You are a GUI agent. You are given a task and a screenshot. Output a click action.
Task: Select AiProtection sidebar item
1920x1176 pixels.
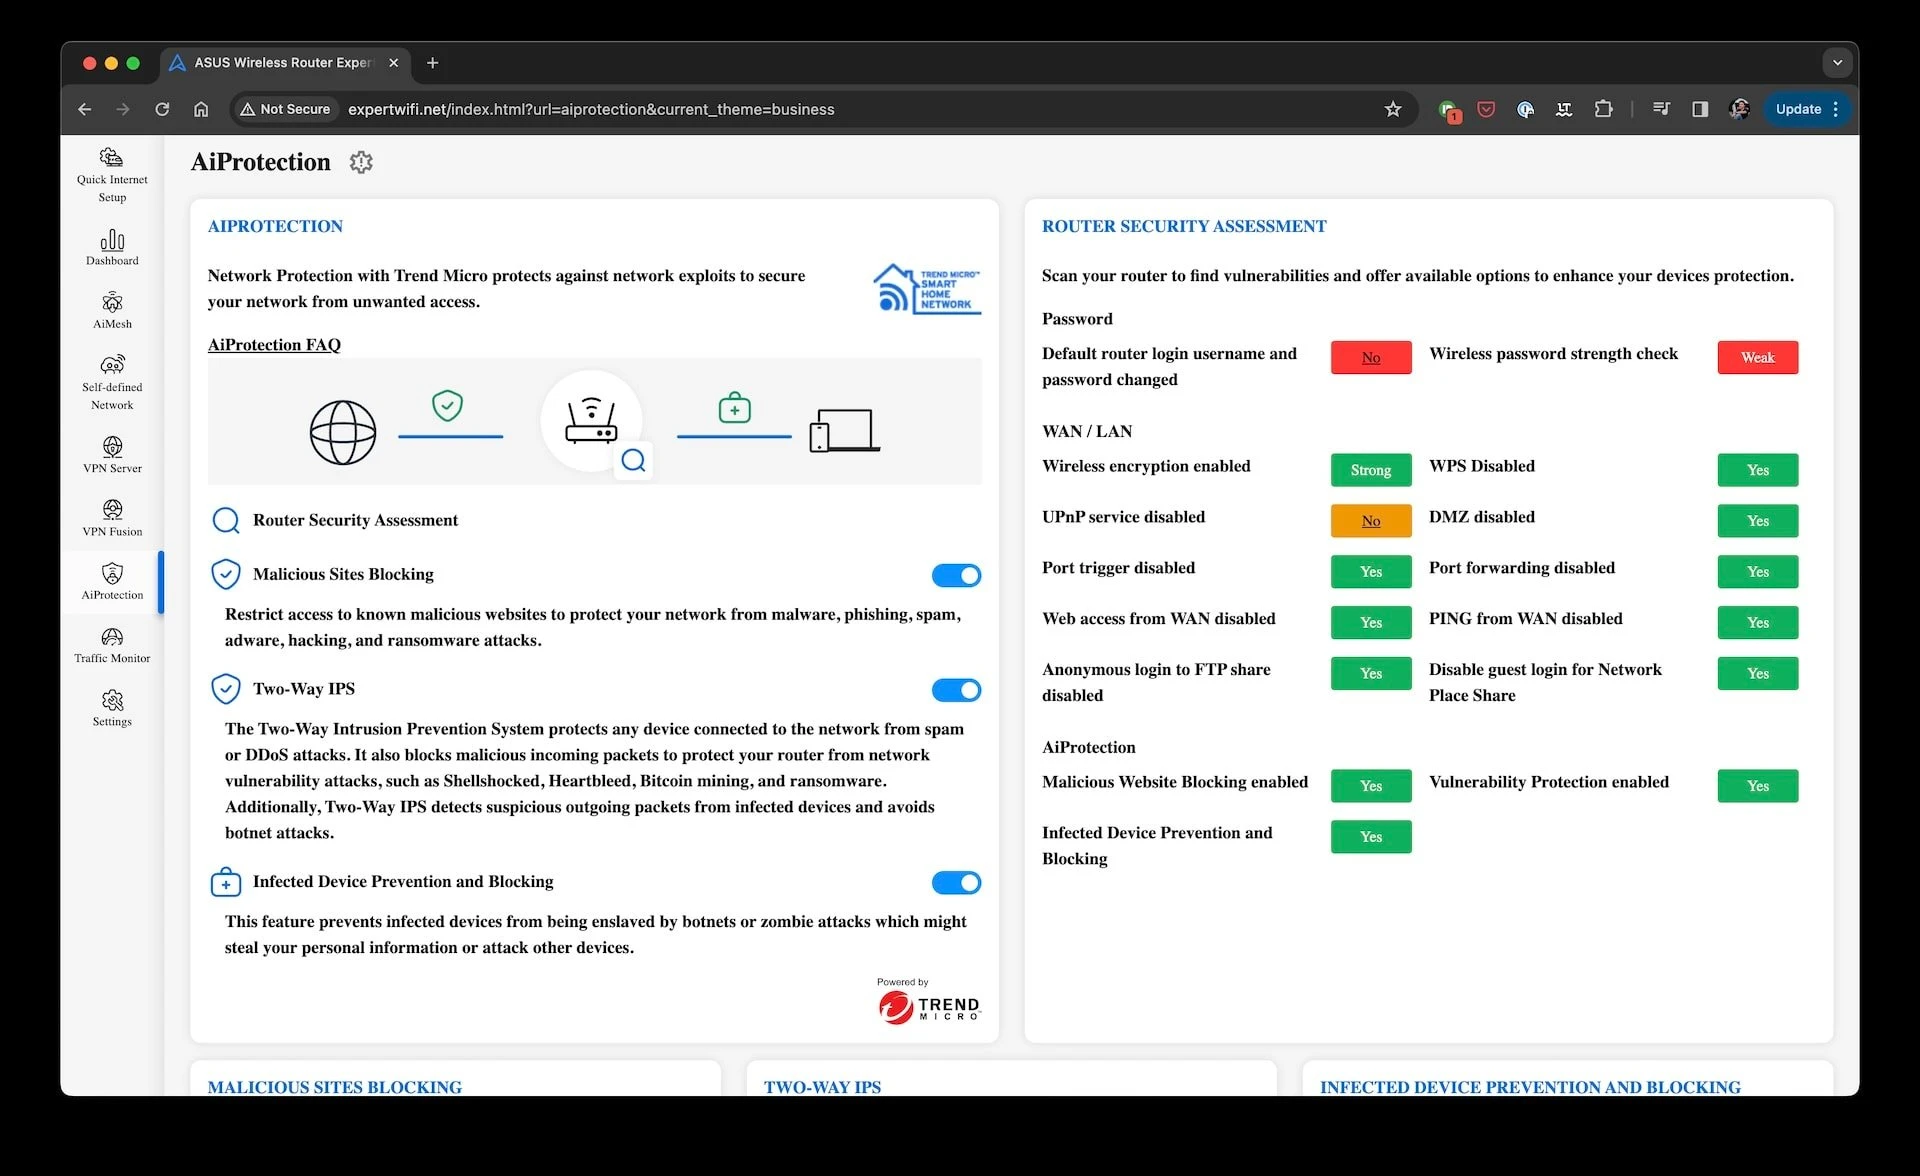(x=112, y=581)
